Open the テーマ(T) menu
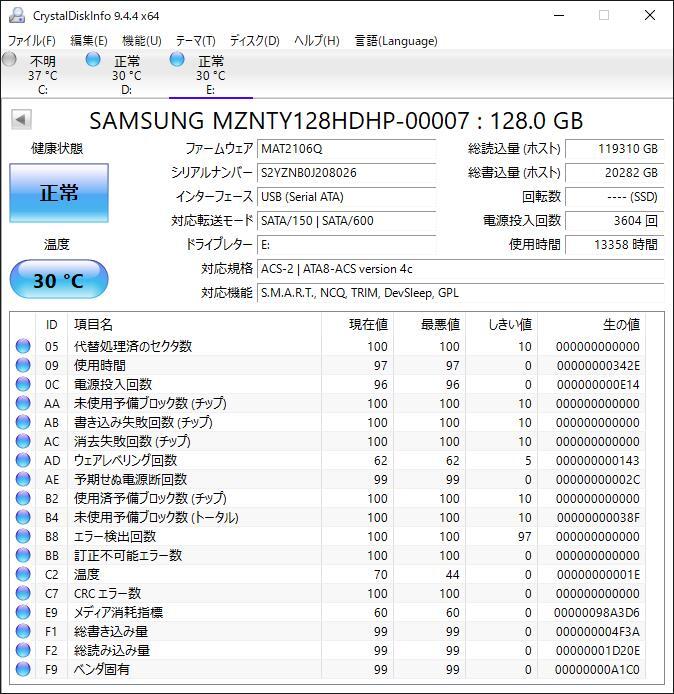Viewport: 674px width, 694px height. tap(196, 41)
